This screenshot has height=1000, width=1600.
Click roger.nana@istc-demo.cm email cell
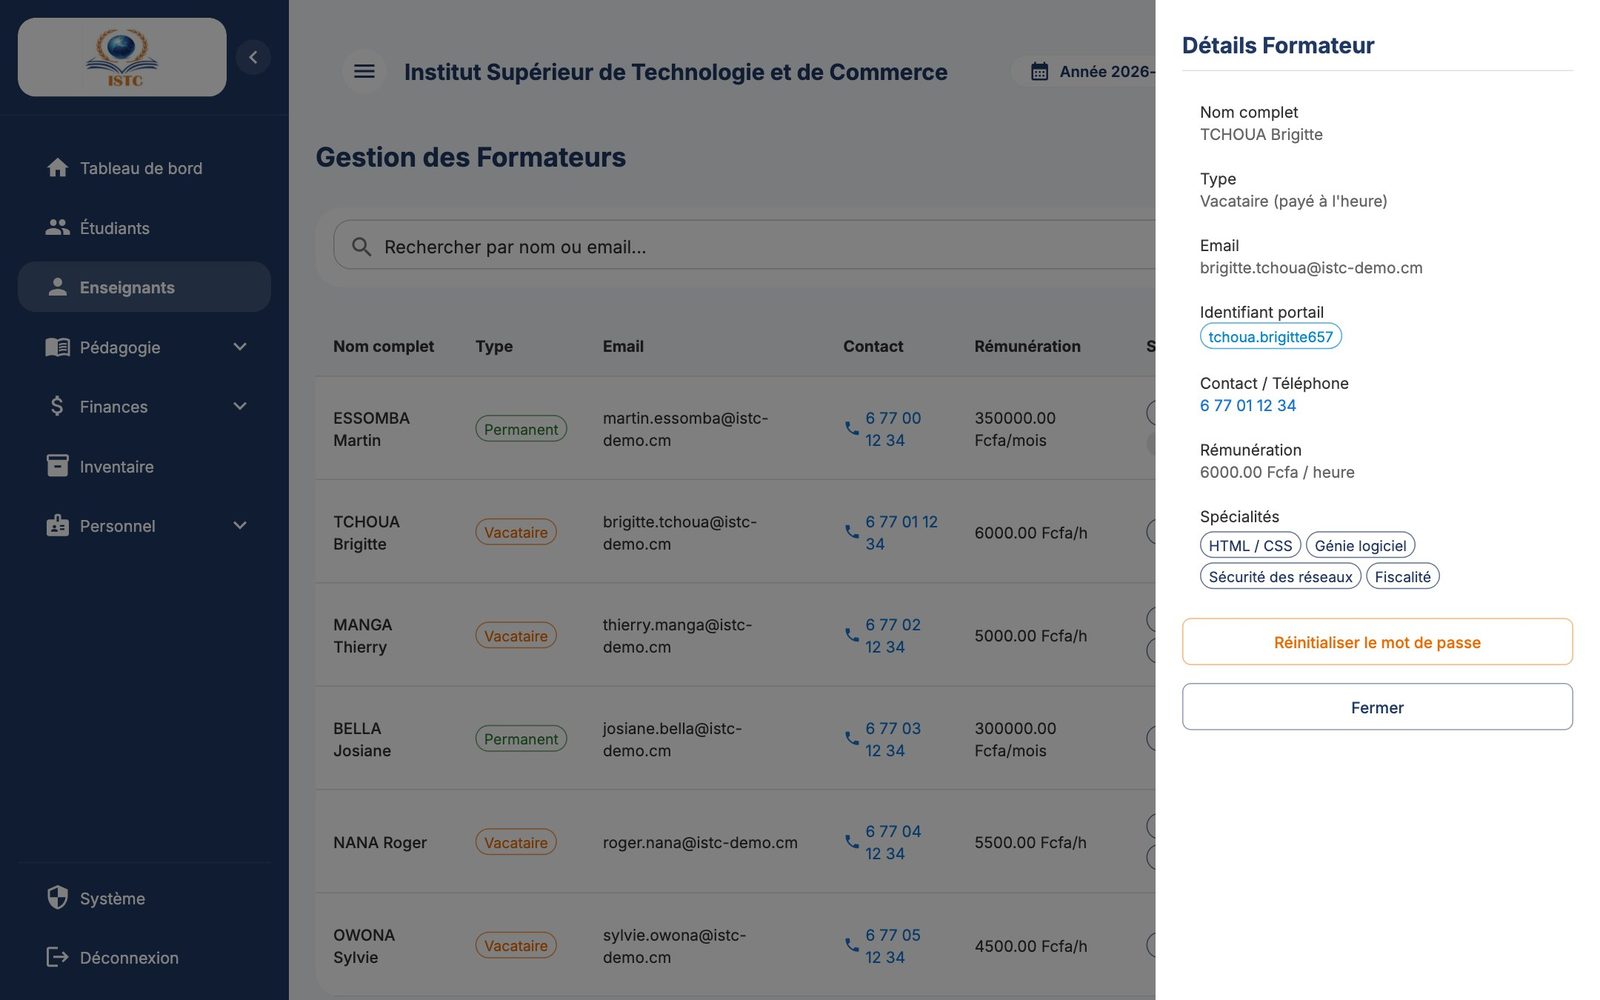(x=700, y=842)
